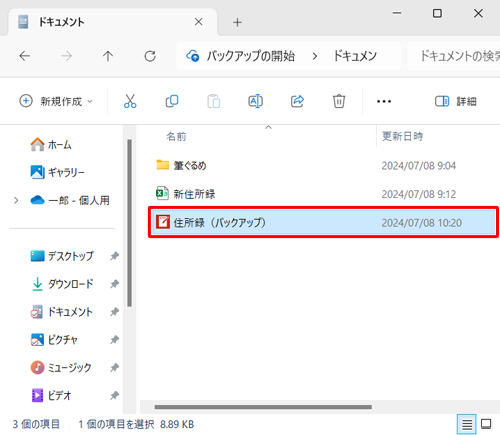Viewport: 500px width, 435px height.
Task: Click the Paste clipboard icon
Action: click(x=214, y=101)
